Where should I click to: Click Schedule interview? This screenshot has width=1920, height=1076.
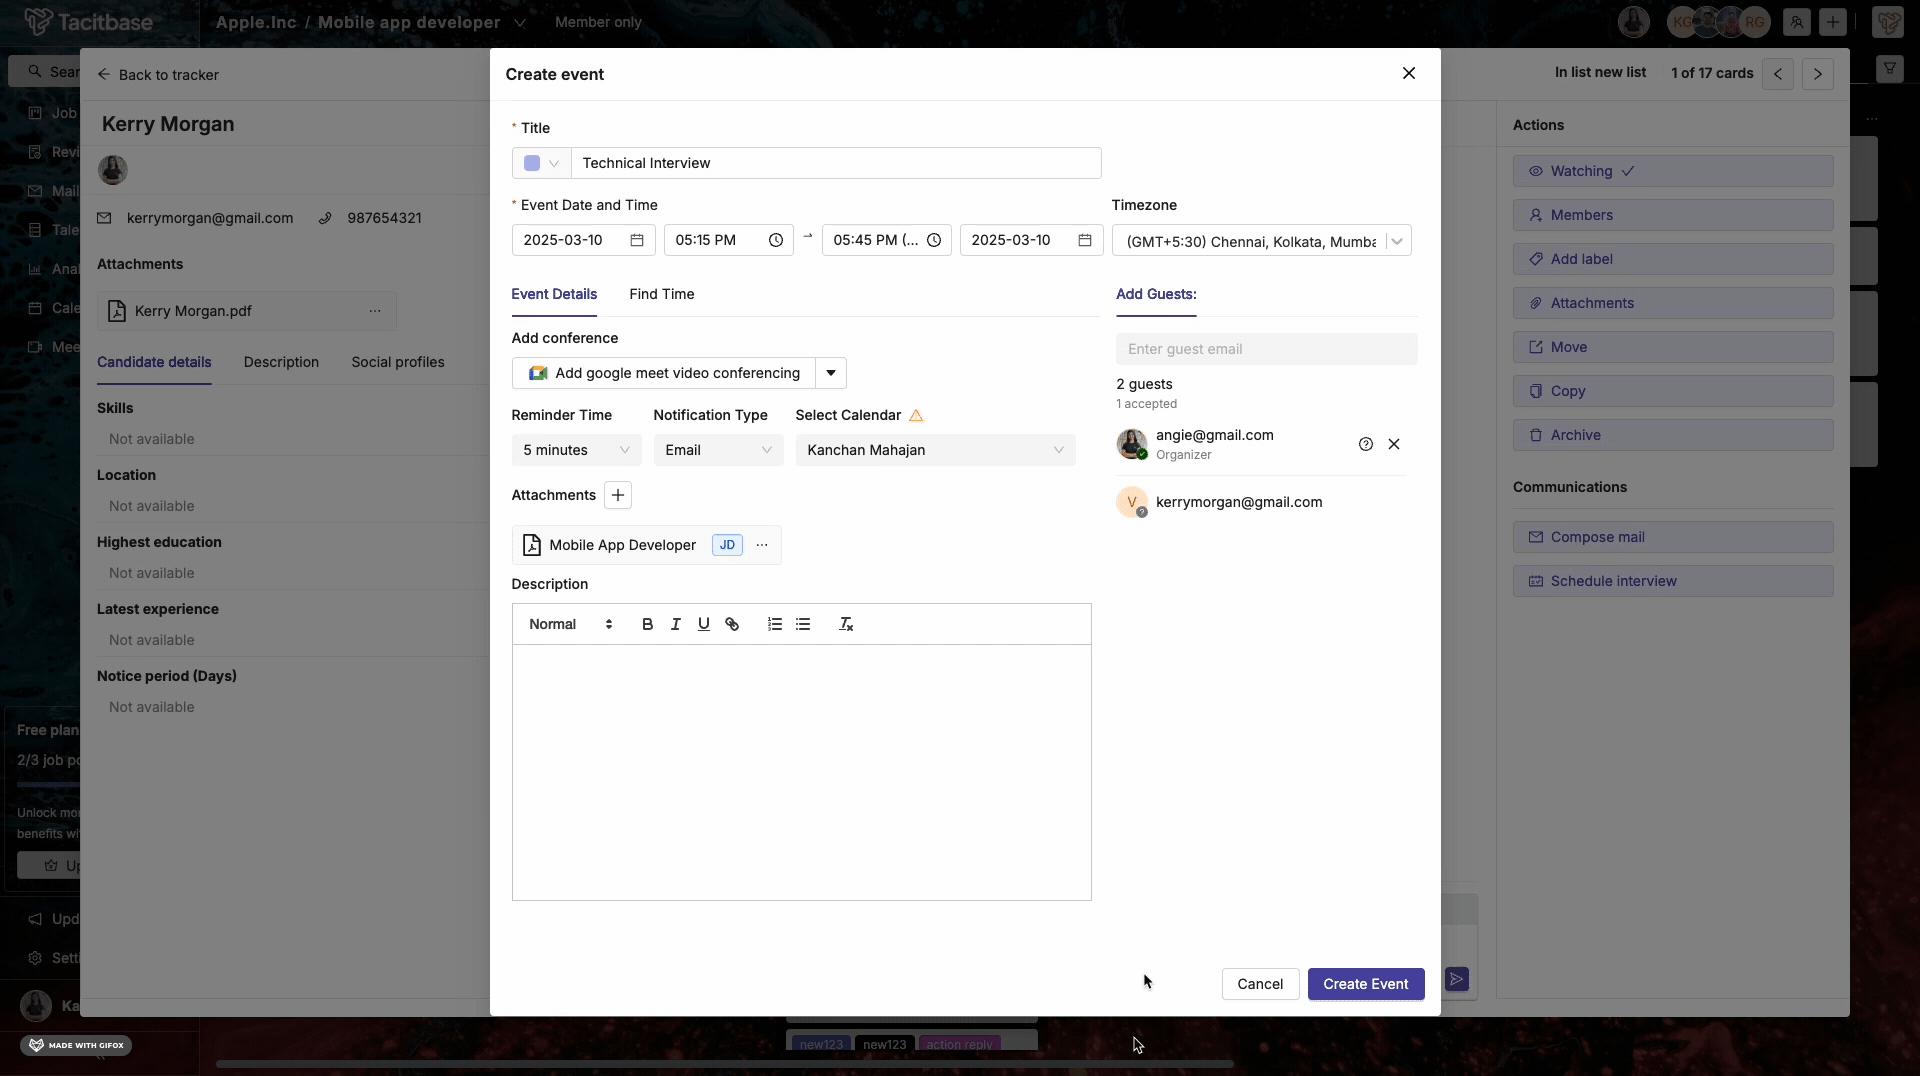click(x=1673, y=581)
